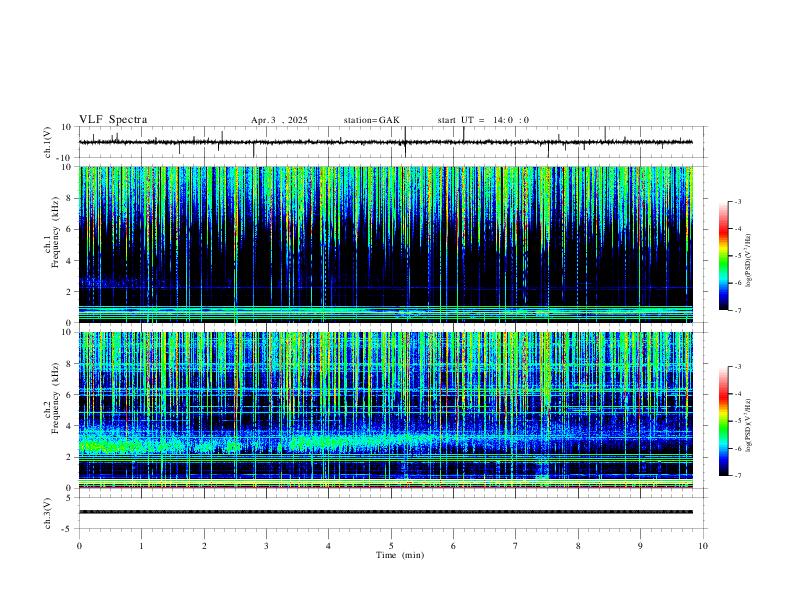Click the "4" kHz tick of ch.1 spectrogram
792x612 pixels.
pos(69,261)
